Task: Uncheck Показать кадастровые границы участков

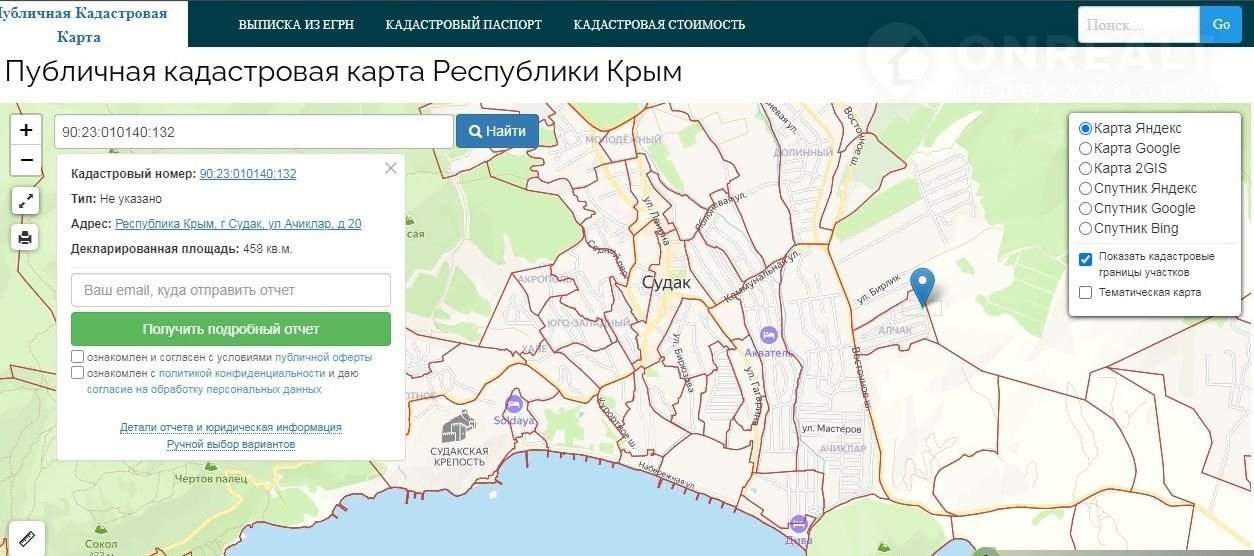Action: pos(1086,260)
